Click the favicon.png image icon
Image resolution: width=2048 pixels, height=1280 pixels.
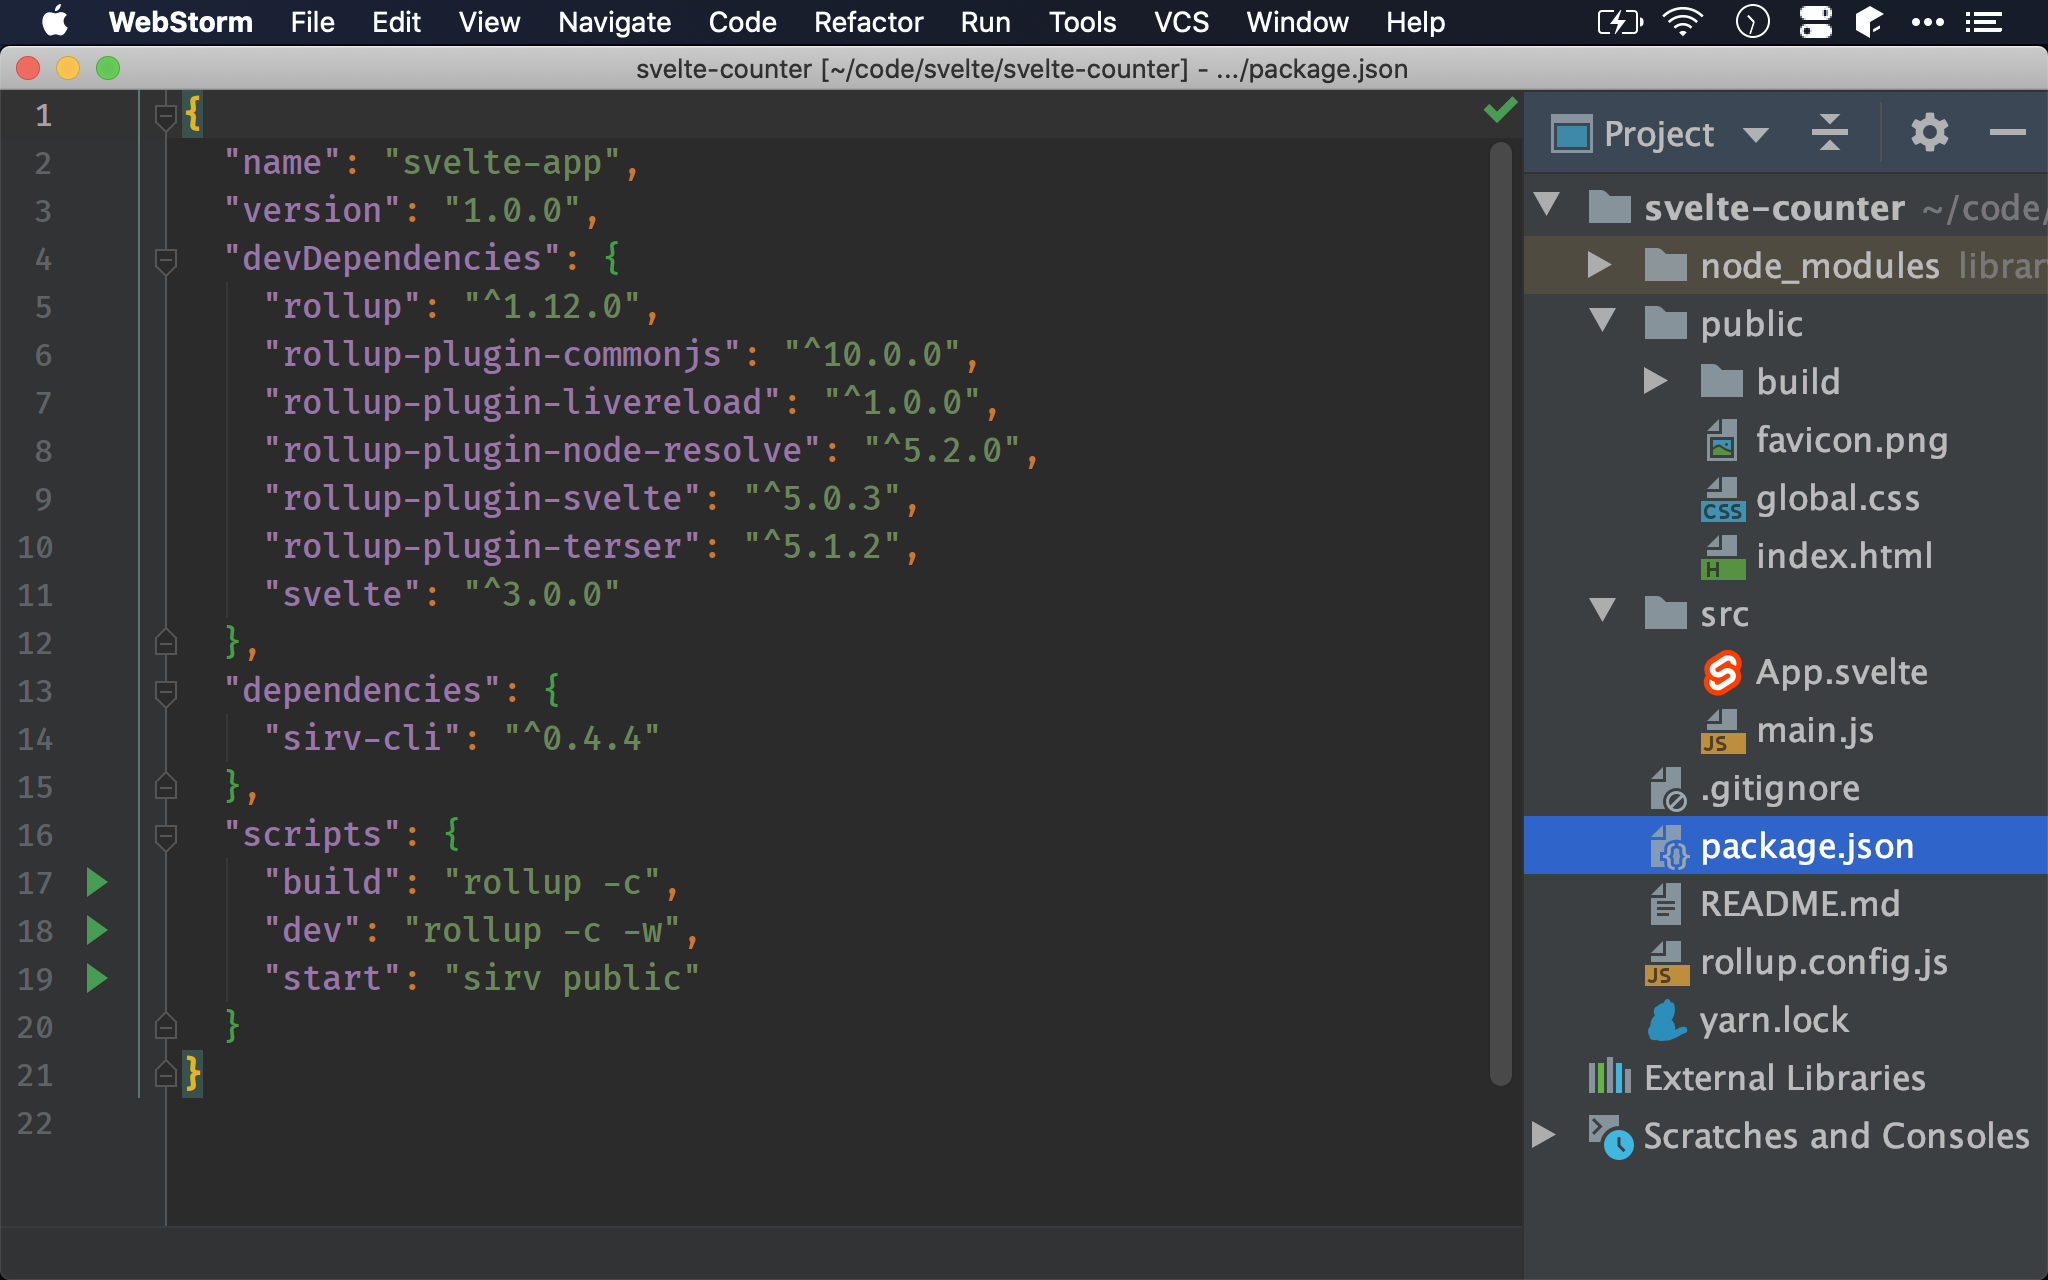(1722, 440)
